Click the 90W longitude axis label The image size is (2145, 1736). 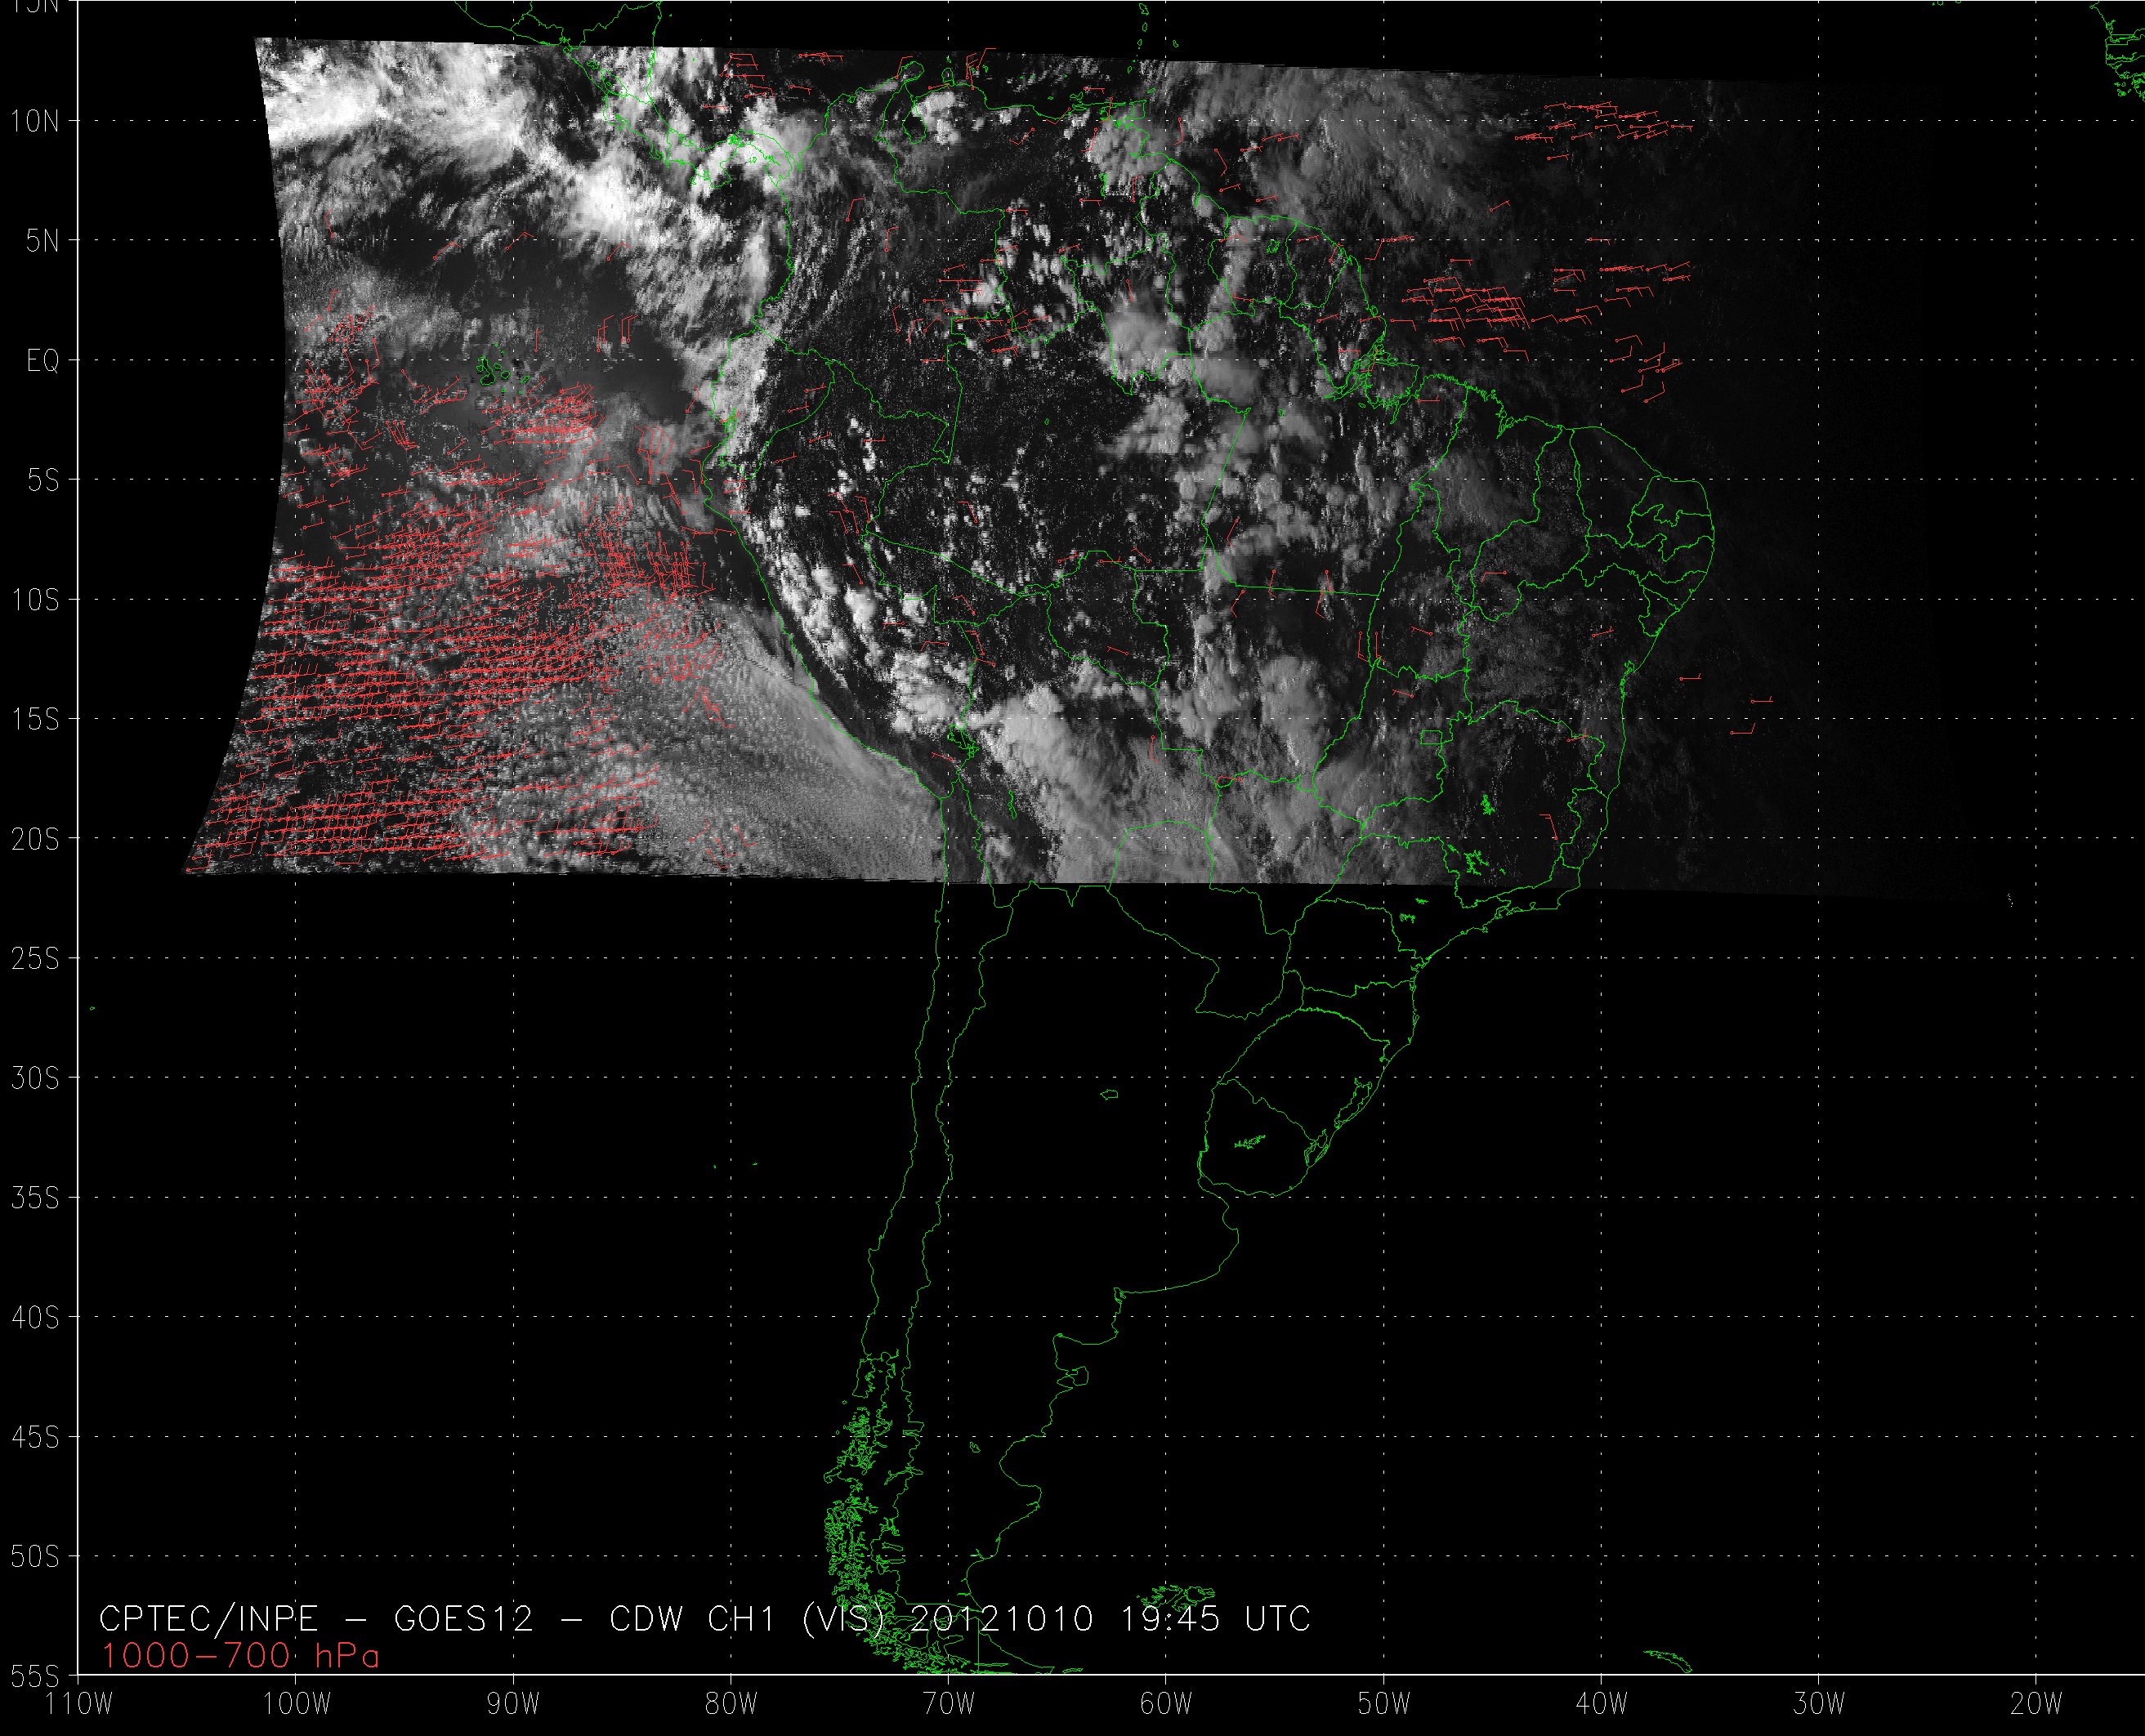(x=514, y=1702)
